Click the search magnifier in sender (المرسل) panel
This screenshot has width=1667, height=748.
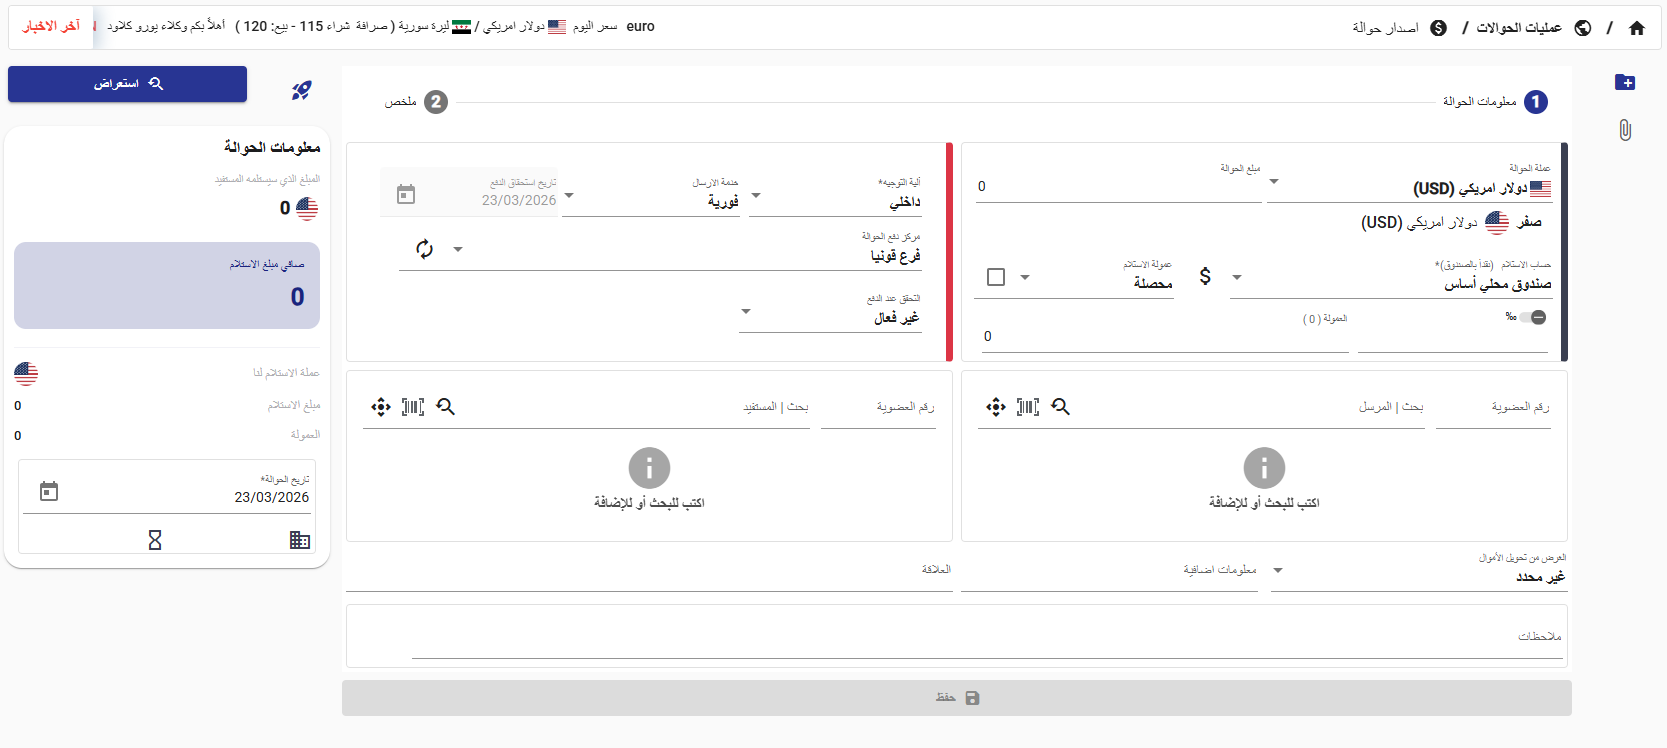[1061, 407]
